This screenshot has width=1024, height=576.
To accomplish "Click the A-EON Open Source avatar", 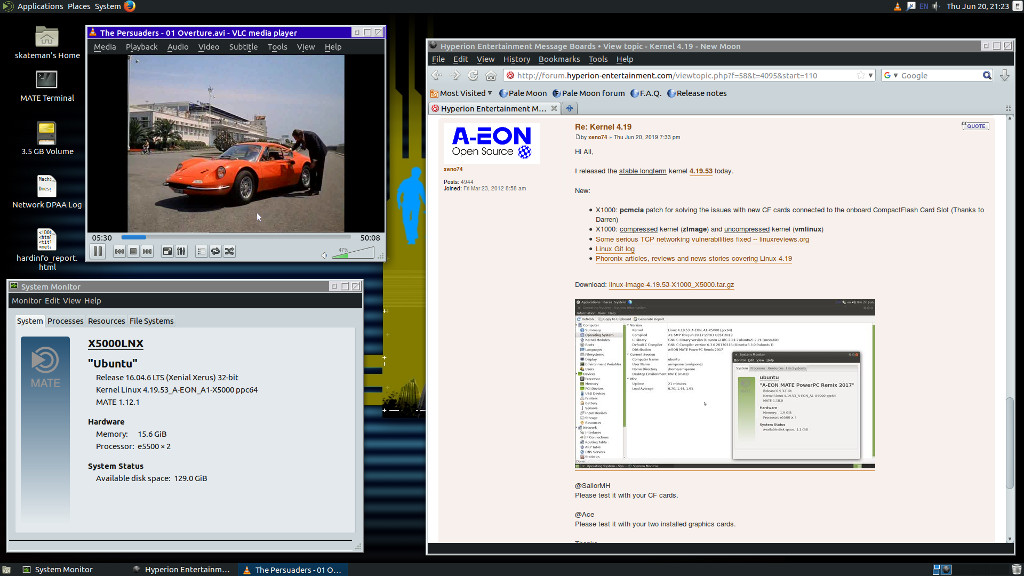I will 492,143.
